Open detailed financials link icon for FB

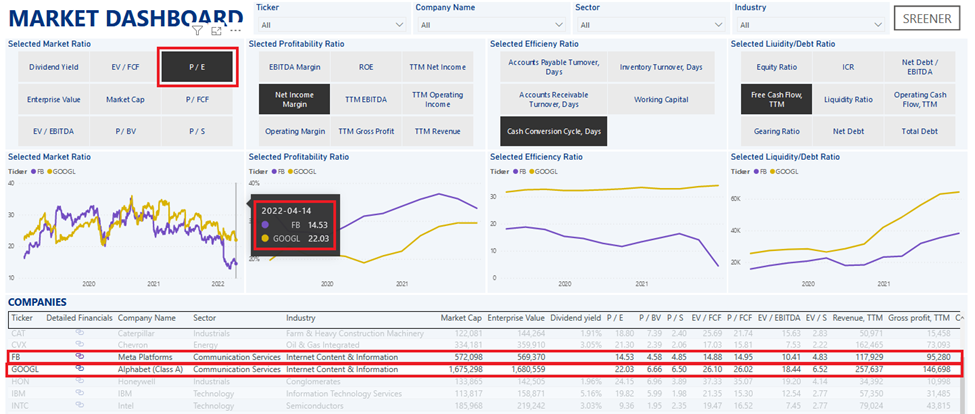pos(79,356)
